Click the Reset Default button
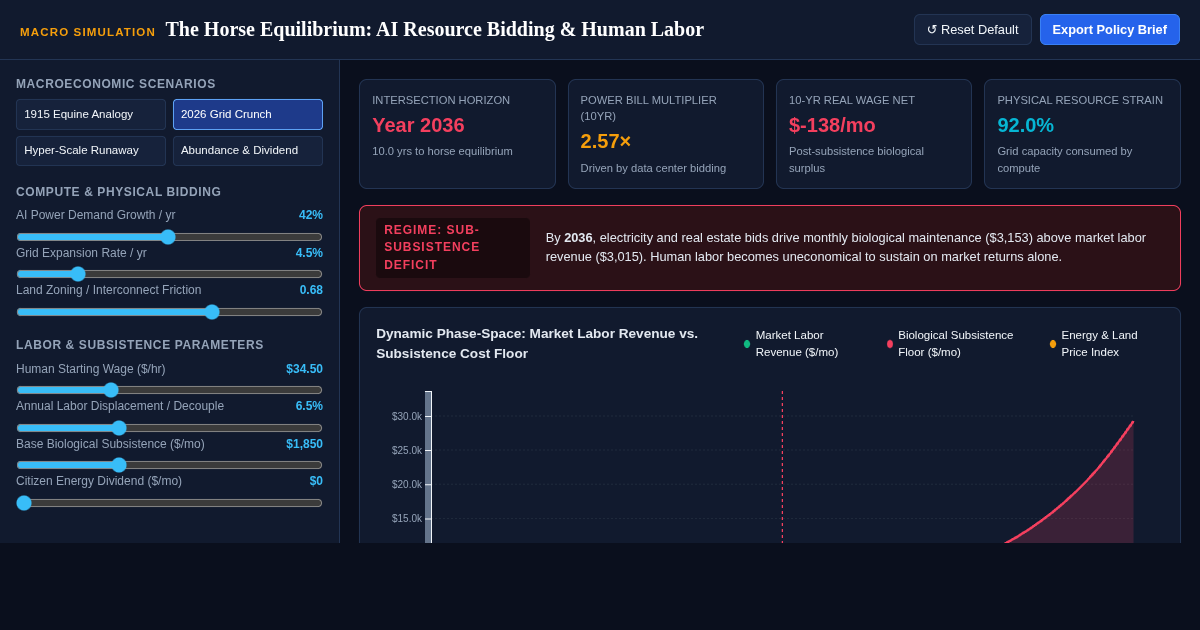The image size is (1200, 630). 972,29
